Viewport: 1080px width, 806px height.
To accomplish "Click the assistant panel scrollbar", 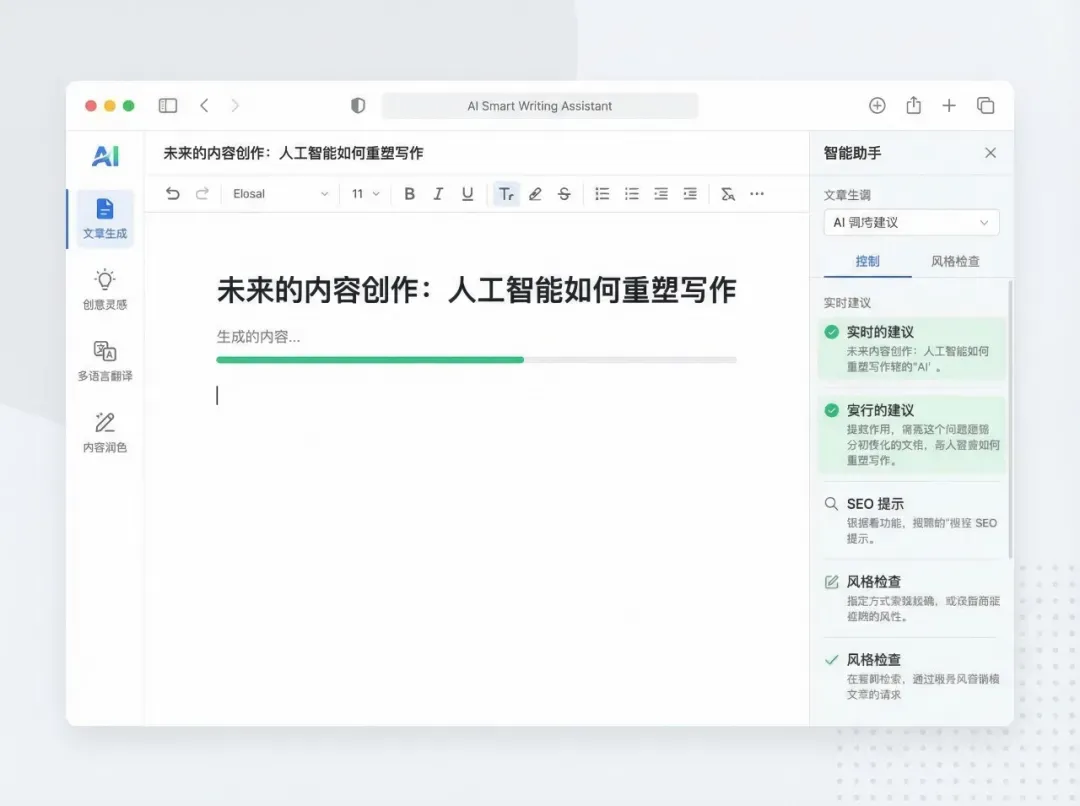I will coord(1010,419).
